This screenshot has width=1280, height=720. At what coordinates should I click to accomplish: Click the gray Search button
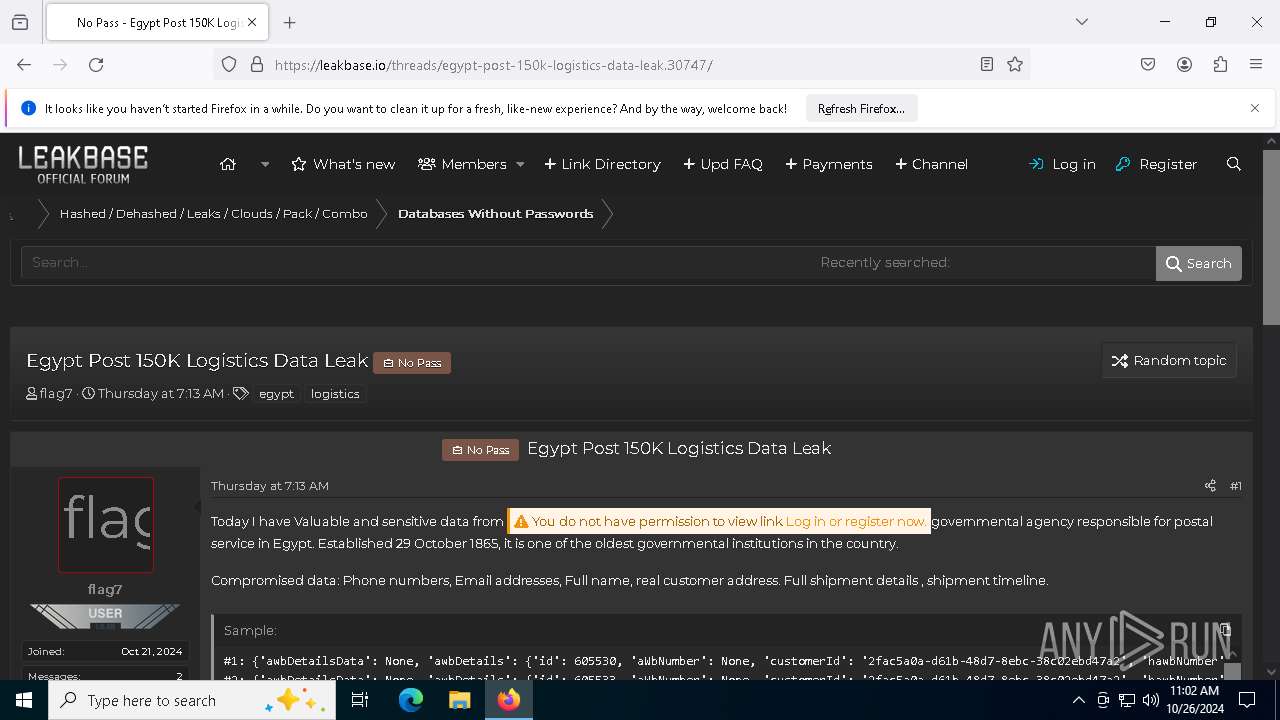pyautogui.click(x=1198, y=263)
